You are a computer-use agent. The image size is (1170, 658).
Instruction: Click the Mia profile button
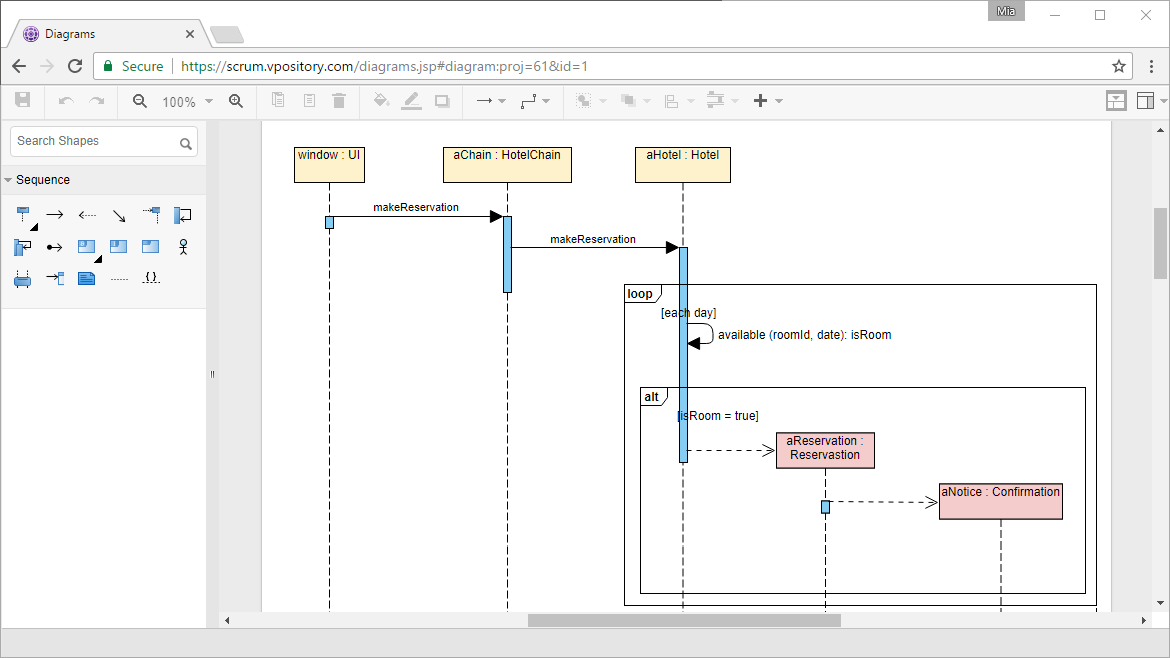(1006, 10)
